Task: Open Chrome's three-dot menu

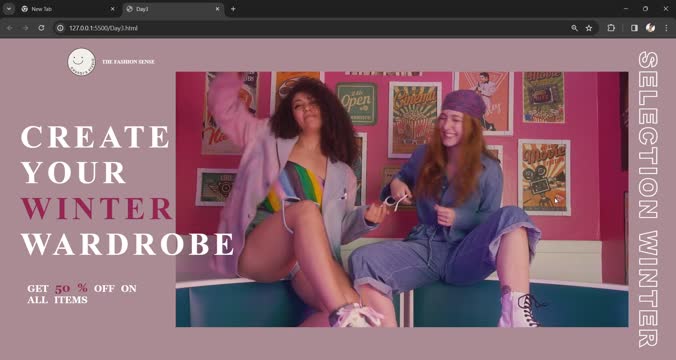Action: click(x=666, y=28)
